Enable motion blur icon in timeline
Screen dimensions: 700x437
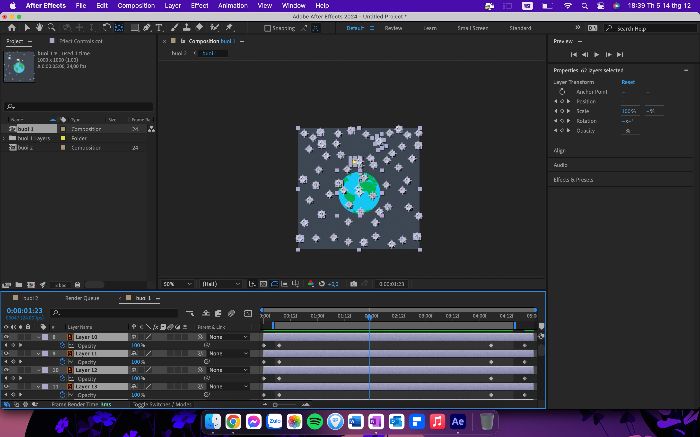coord(231,313)
